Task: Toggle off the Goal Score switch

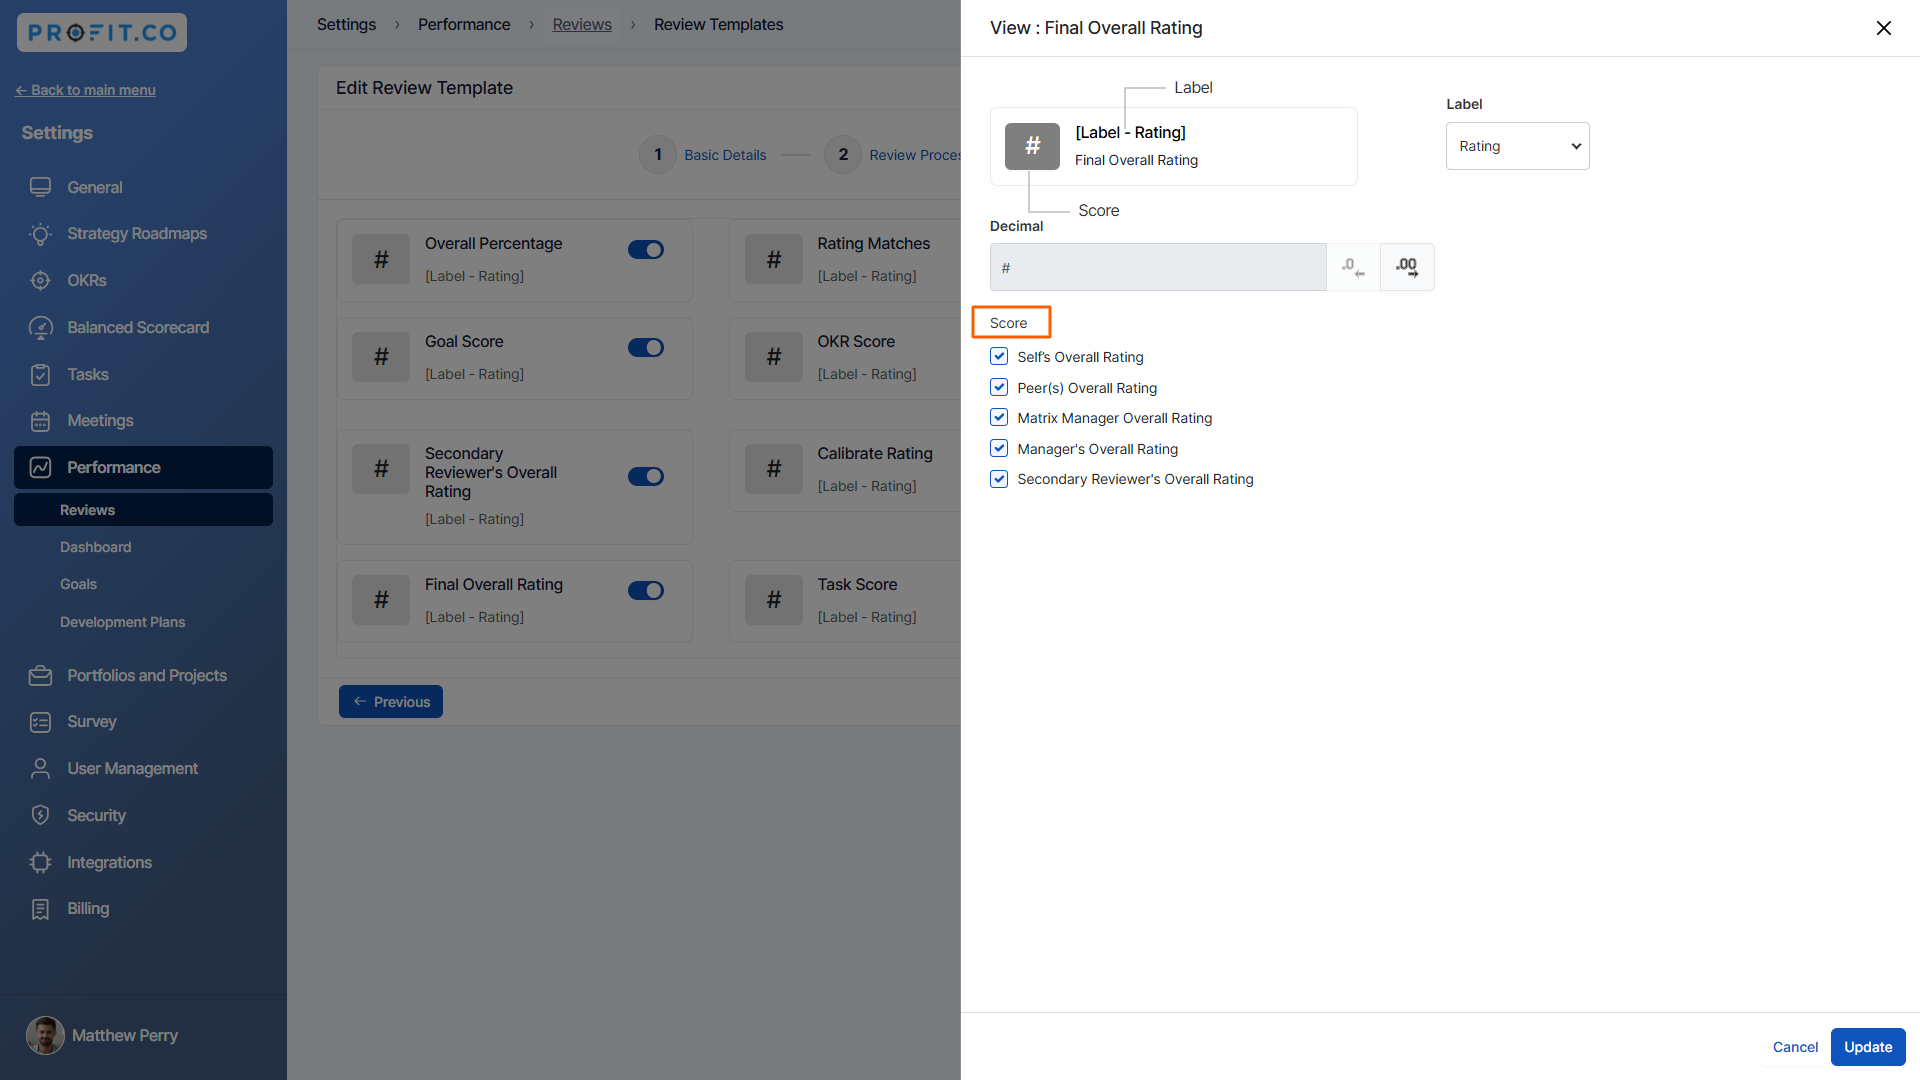Action: 646,348
